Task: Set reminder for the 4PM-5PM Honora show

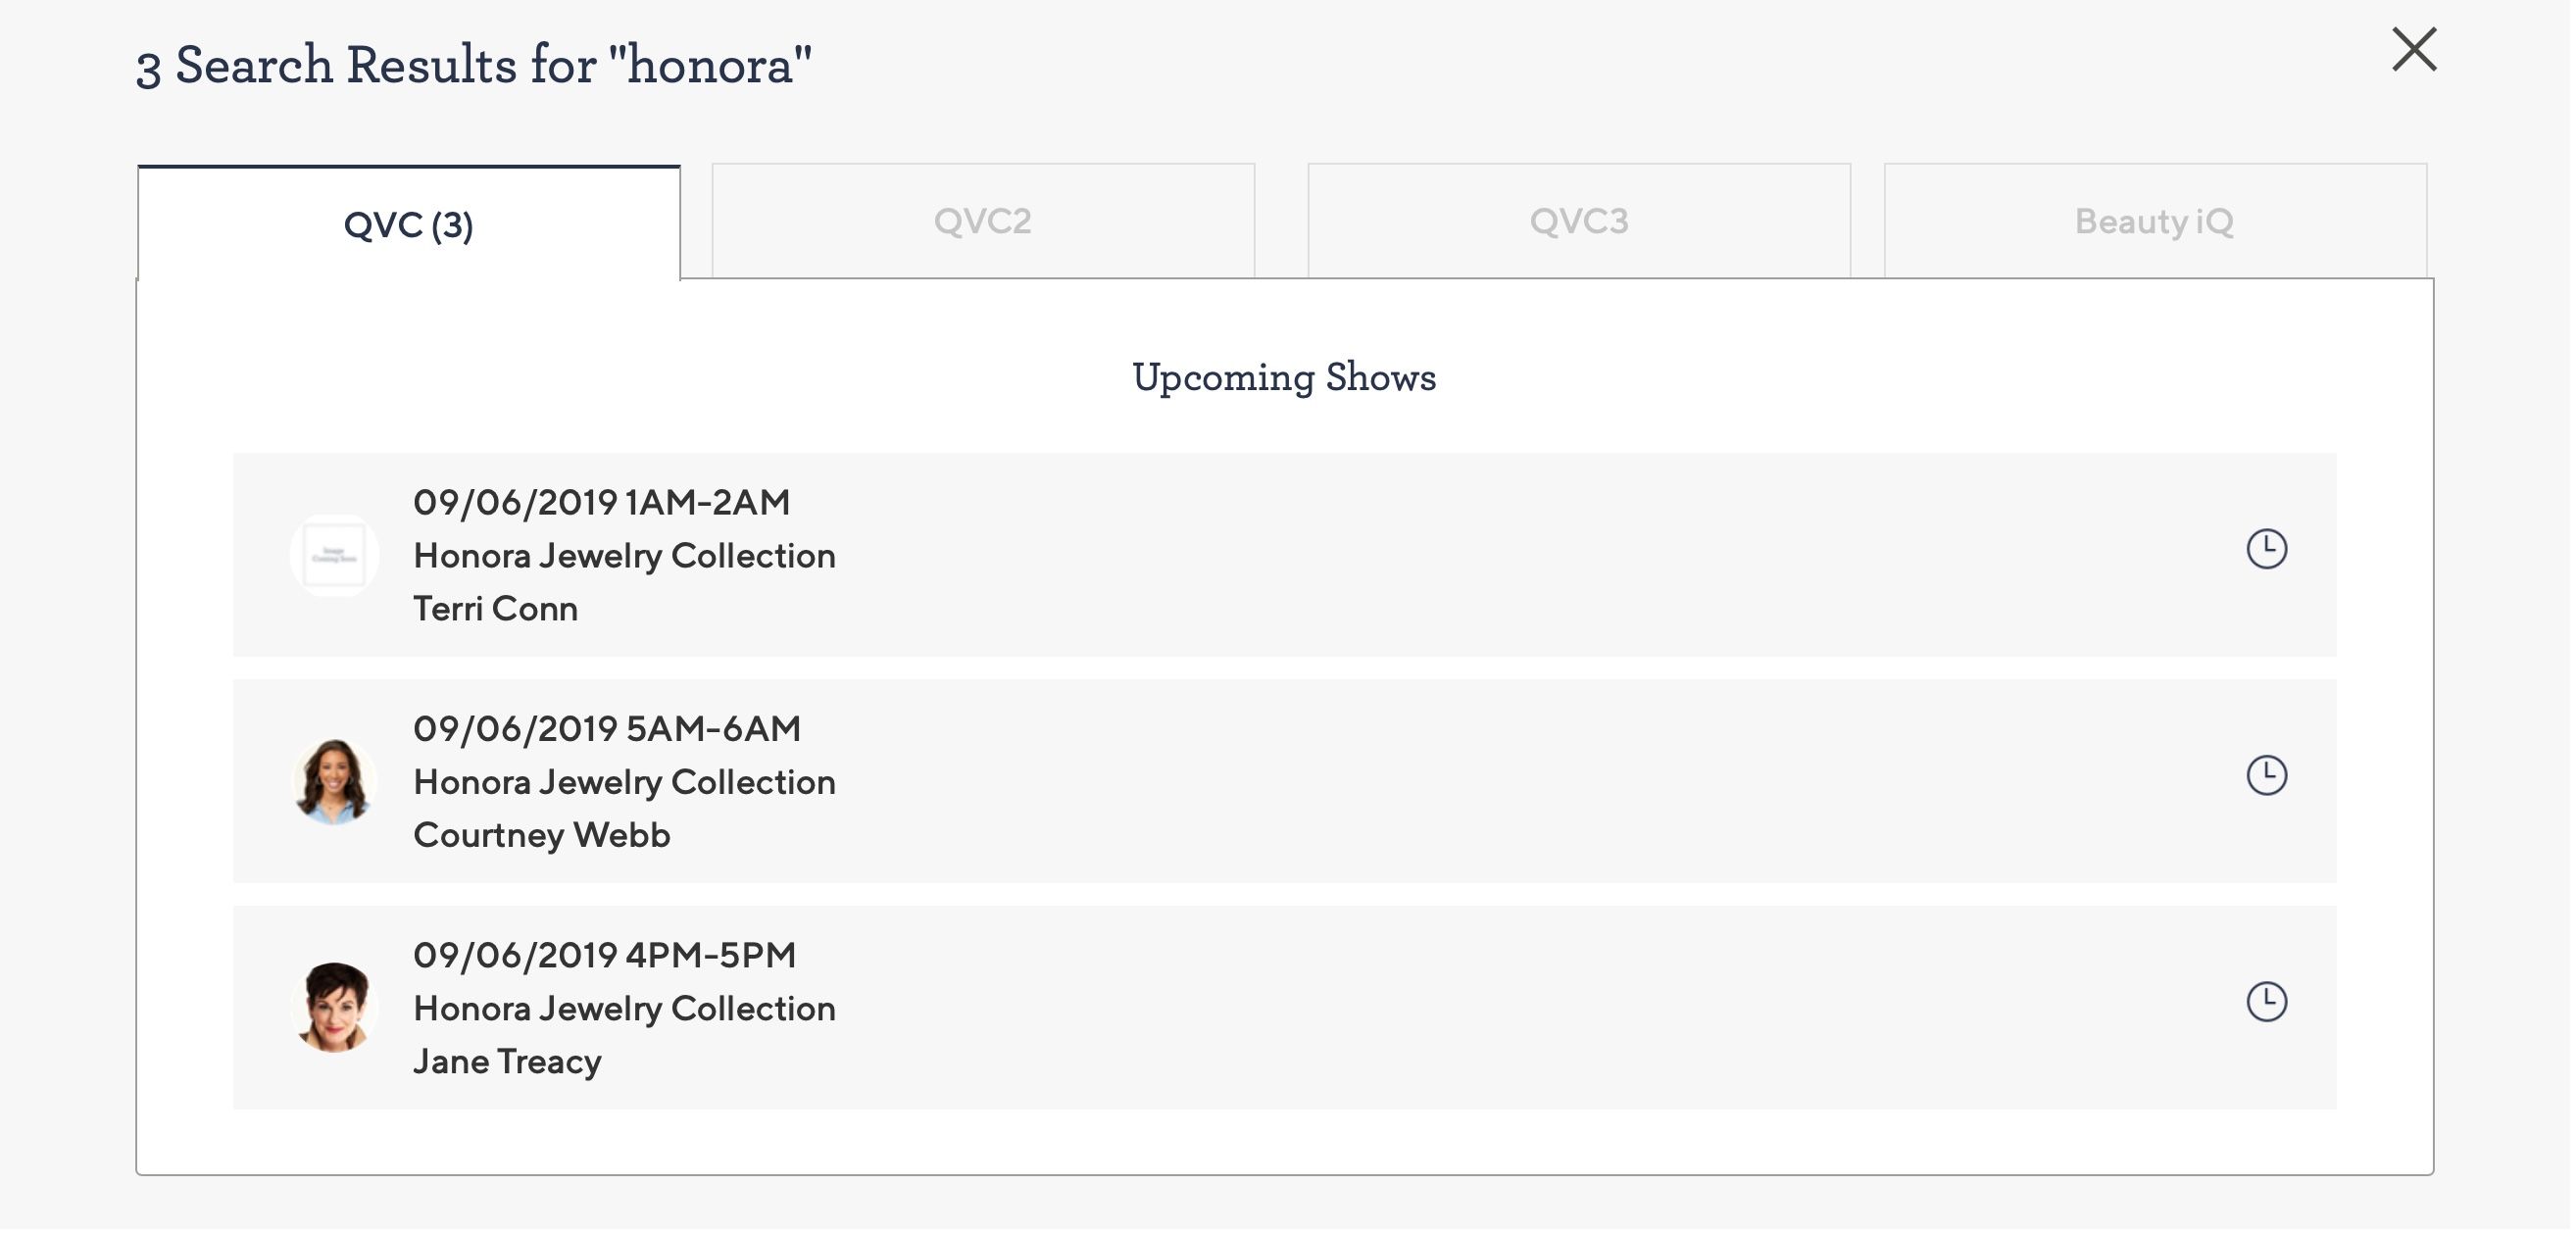Action: point(2266,1001)
